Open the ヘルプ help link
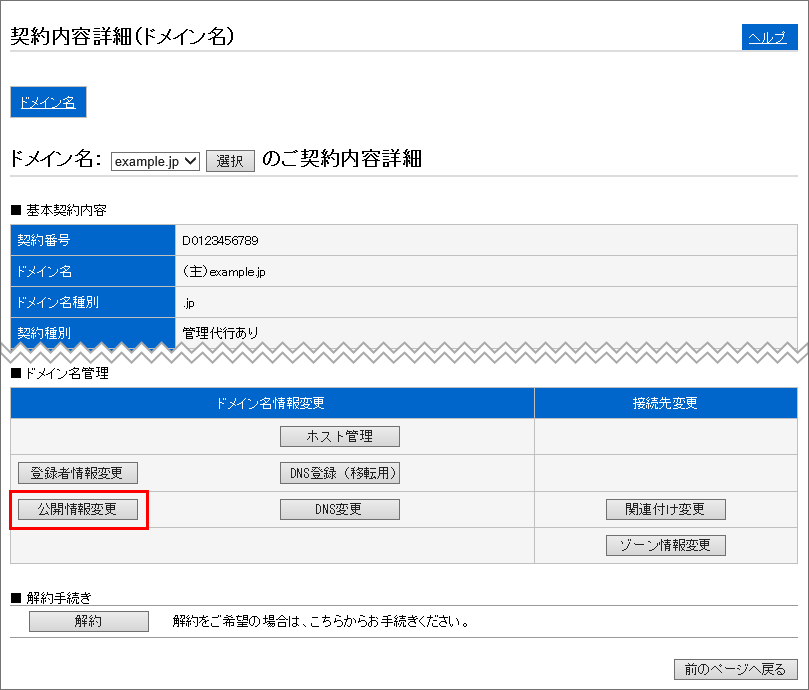809x690 pixels. pyautogui.click(x=769, y=37)
